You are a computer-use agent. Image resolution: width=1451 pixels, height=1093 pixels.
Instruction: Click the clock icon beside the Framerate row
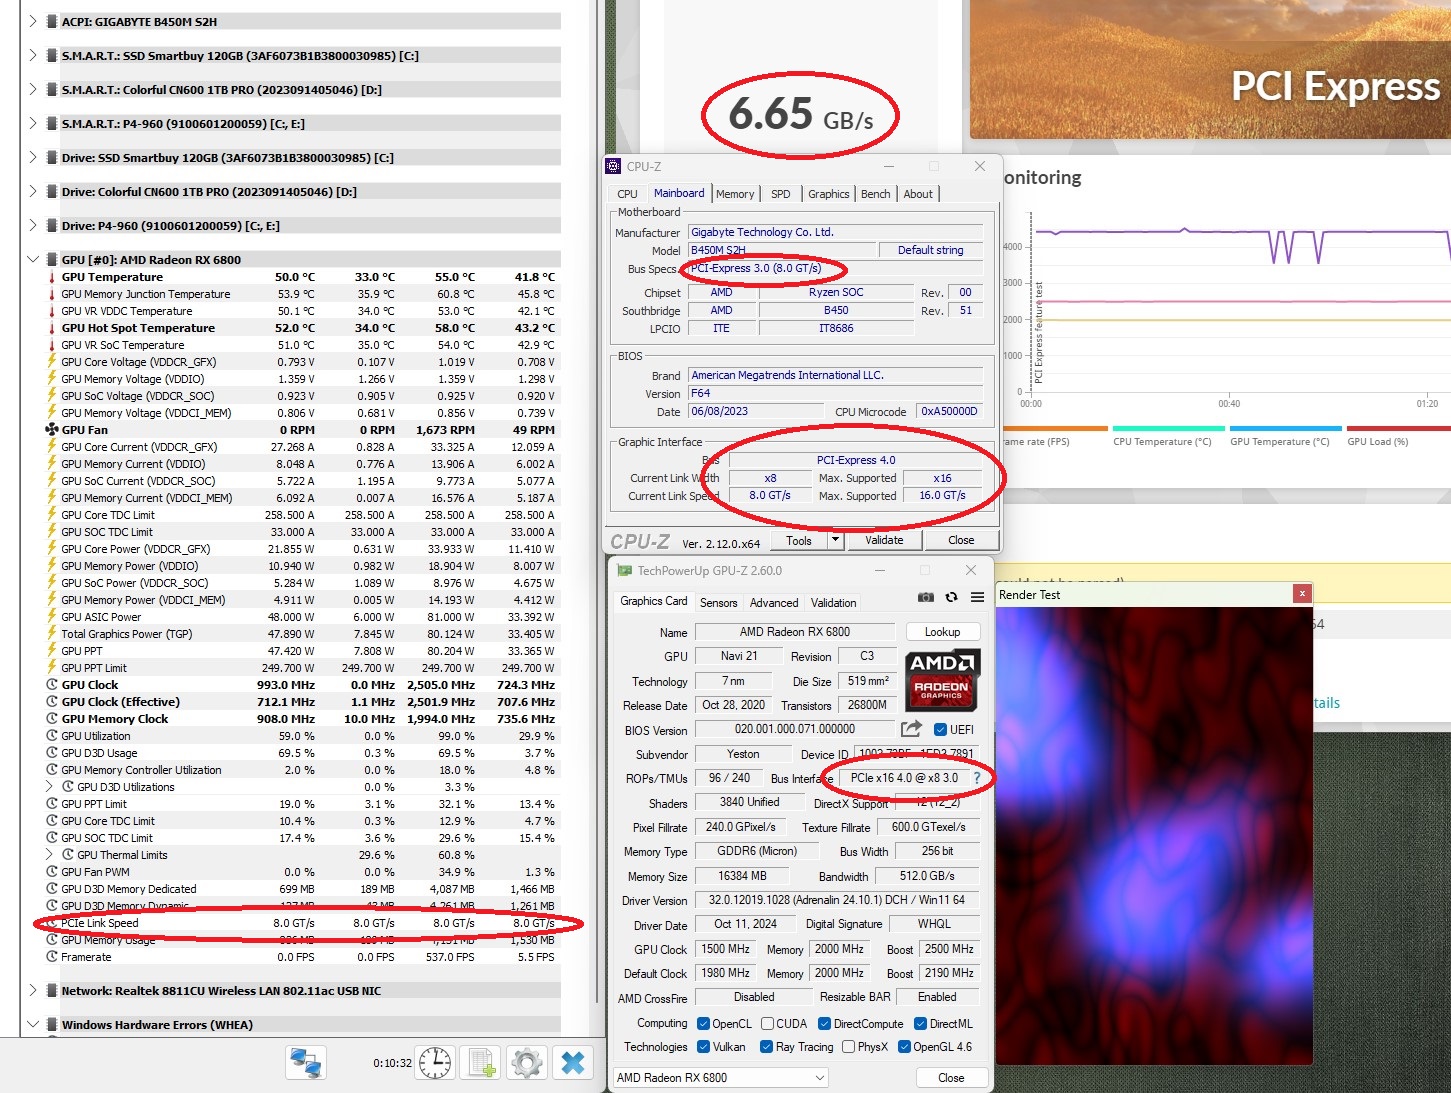point(52,957)
